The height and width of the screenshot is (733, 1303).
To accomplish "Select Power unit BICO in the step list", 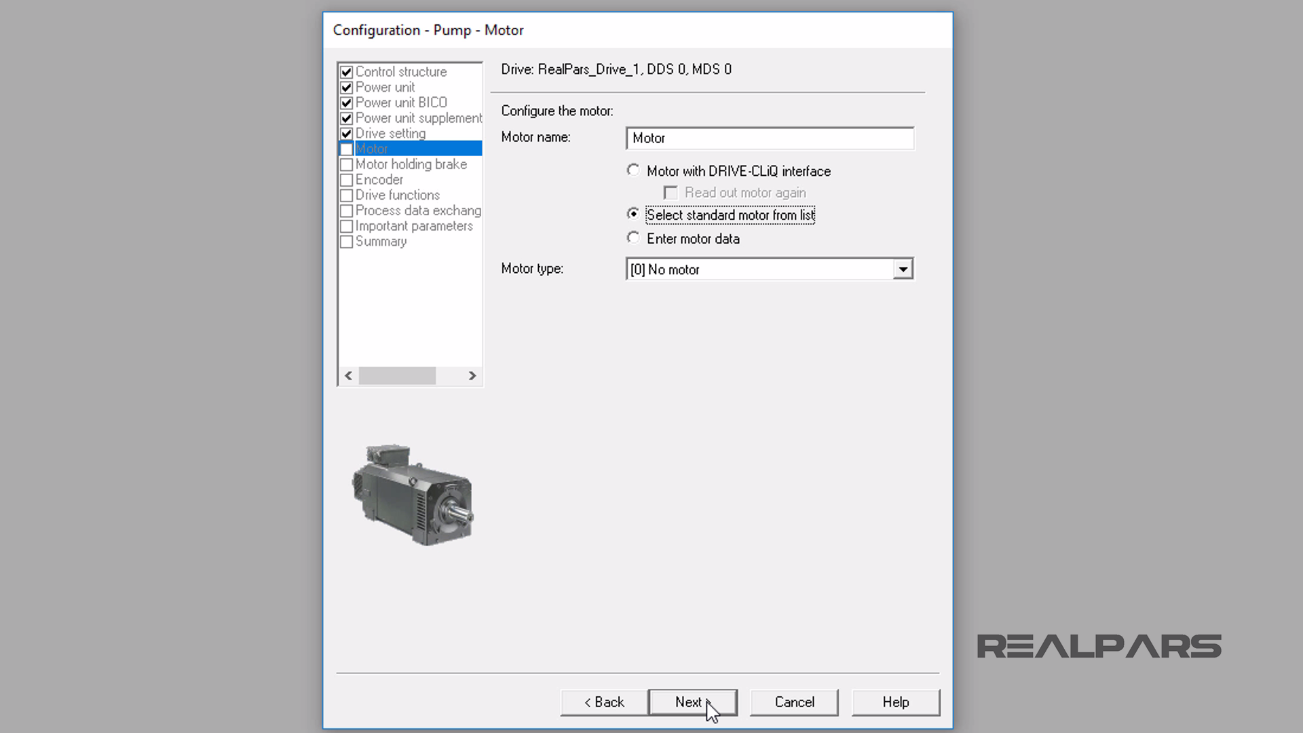I will pyautogui.click(x=400, y=102).
